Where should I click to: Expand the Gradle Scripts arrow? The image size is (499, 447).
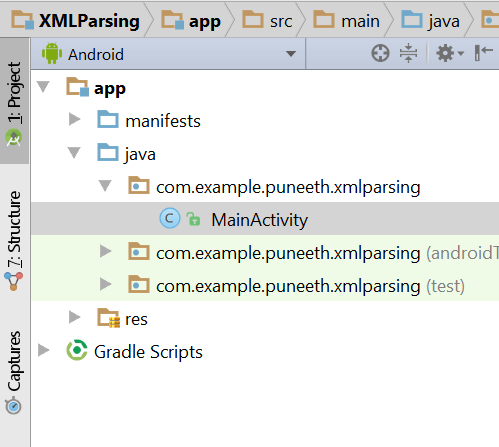point(44,350)
